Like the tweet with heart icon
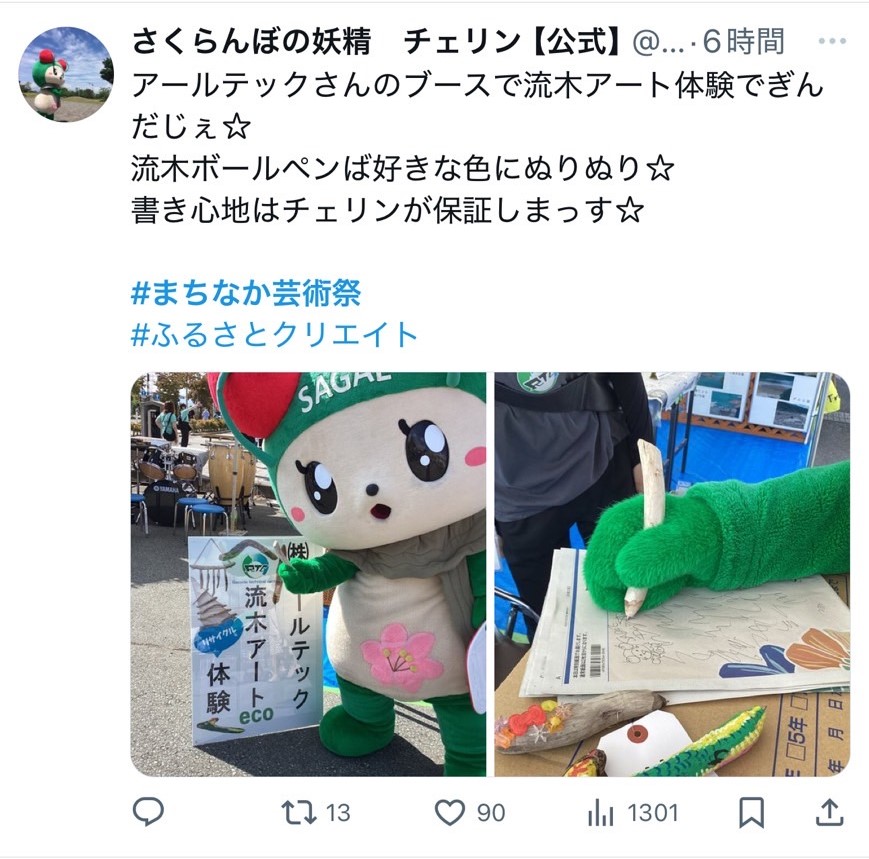The height and width of the screenshot is (859, 869). (449, 812)
